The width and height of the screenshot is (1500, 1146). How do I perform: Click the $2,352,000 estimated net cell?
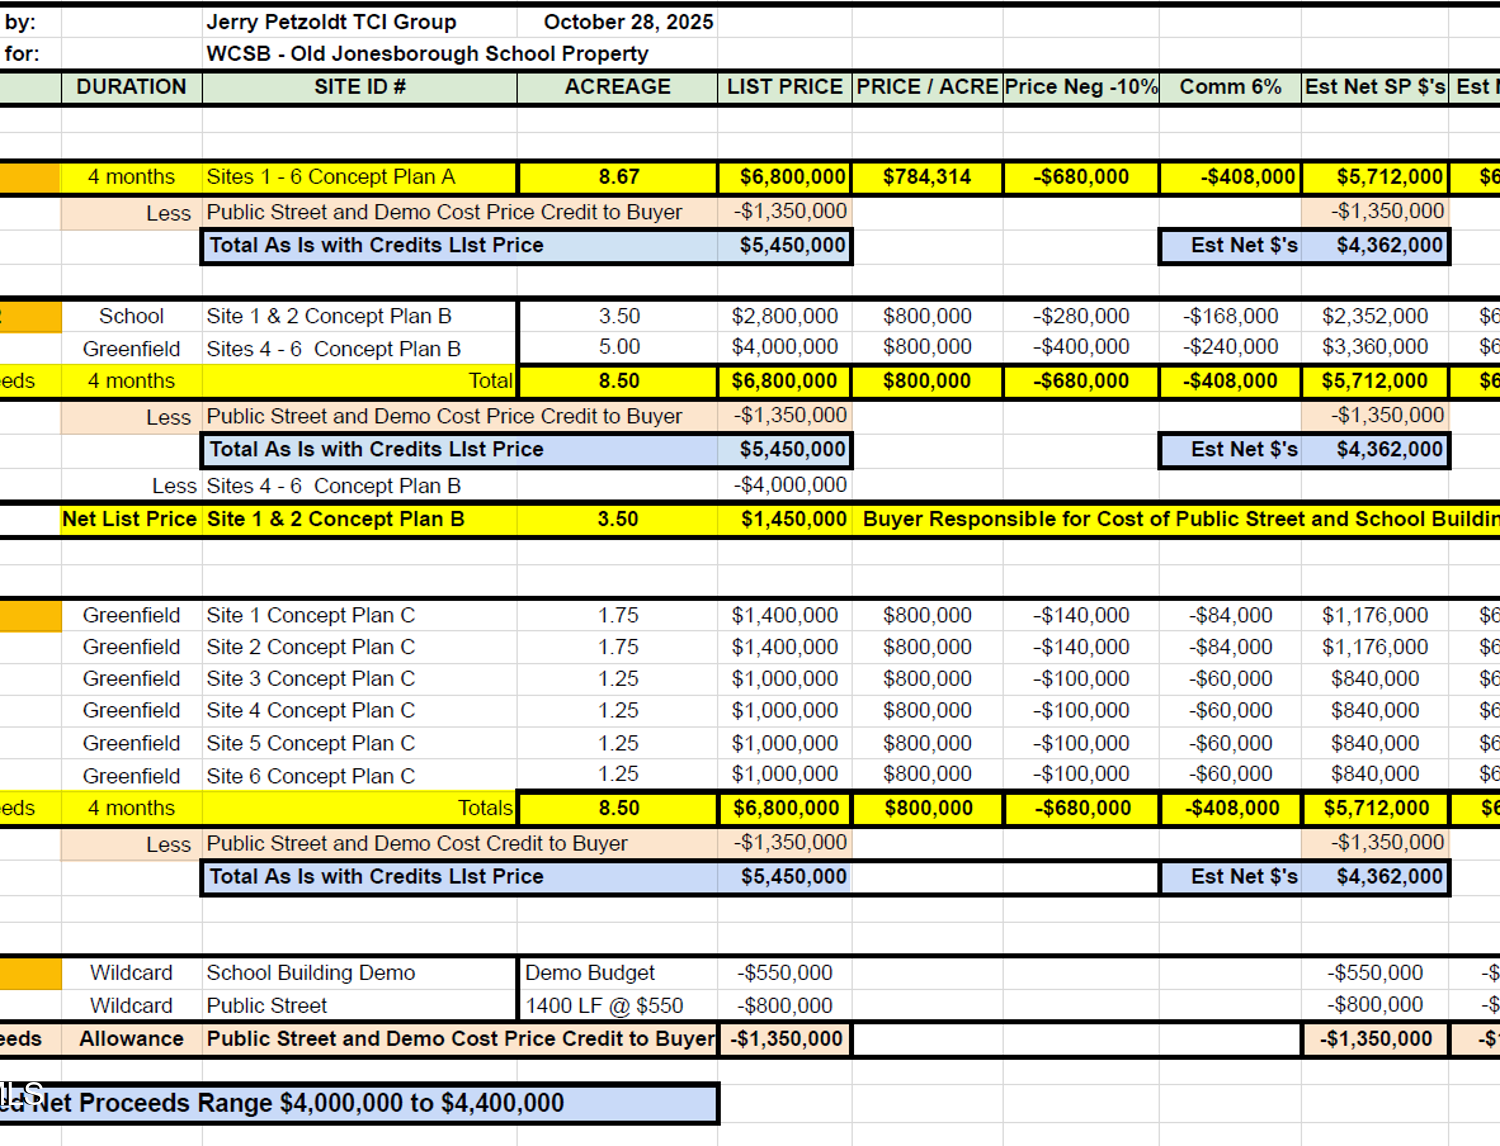(1375, 316)
